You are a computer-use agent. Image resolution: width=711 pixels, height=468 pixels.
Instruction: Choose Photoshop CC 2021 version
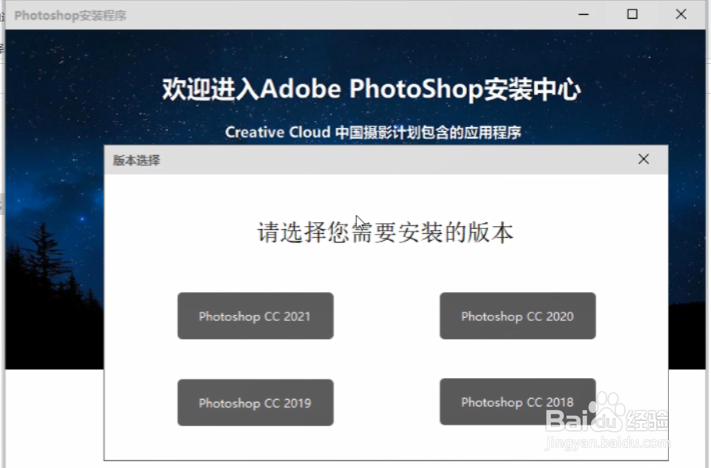tap(255, 316)
